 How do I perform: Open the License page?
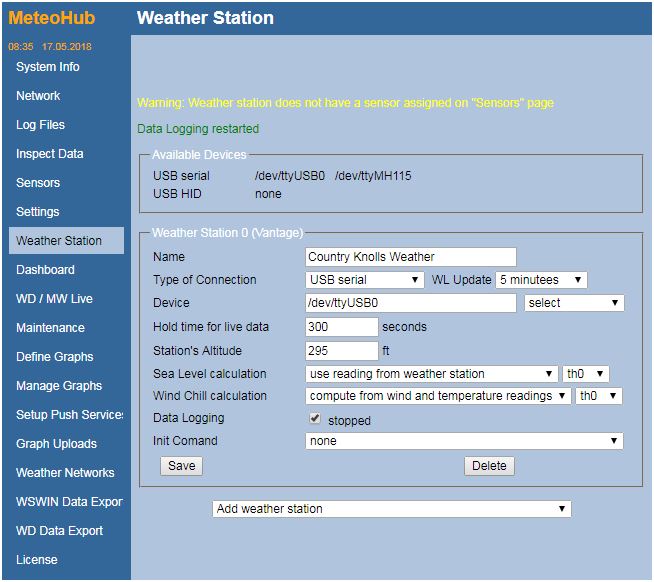click(37, 559)
